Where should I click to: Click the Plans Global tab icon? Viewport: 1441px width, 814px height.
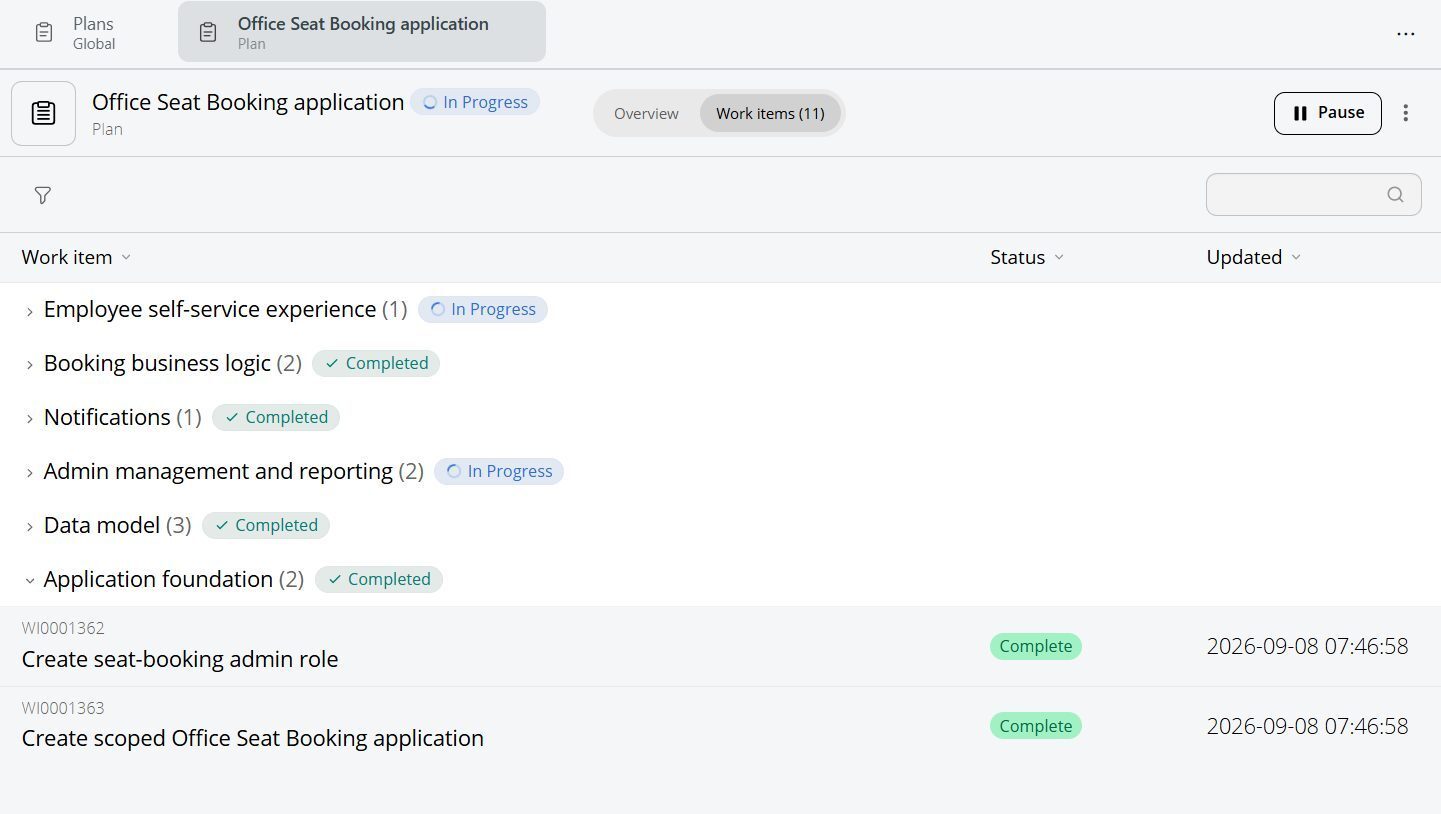pyautogui.click(x=44, y=33)
